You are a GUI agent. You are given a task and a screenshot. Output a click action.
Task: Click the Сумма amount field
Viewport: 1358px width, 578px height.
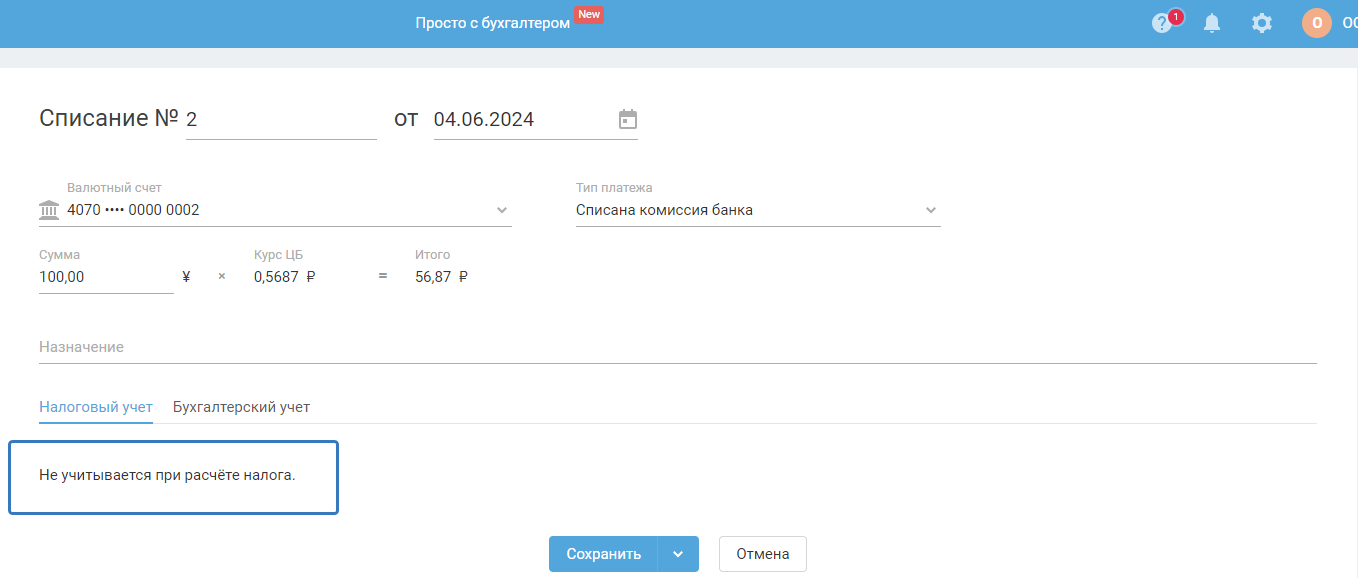(105, 277)
